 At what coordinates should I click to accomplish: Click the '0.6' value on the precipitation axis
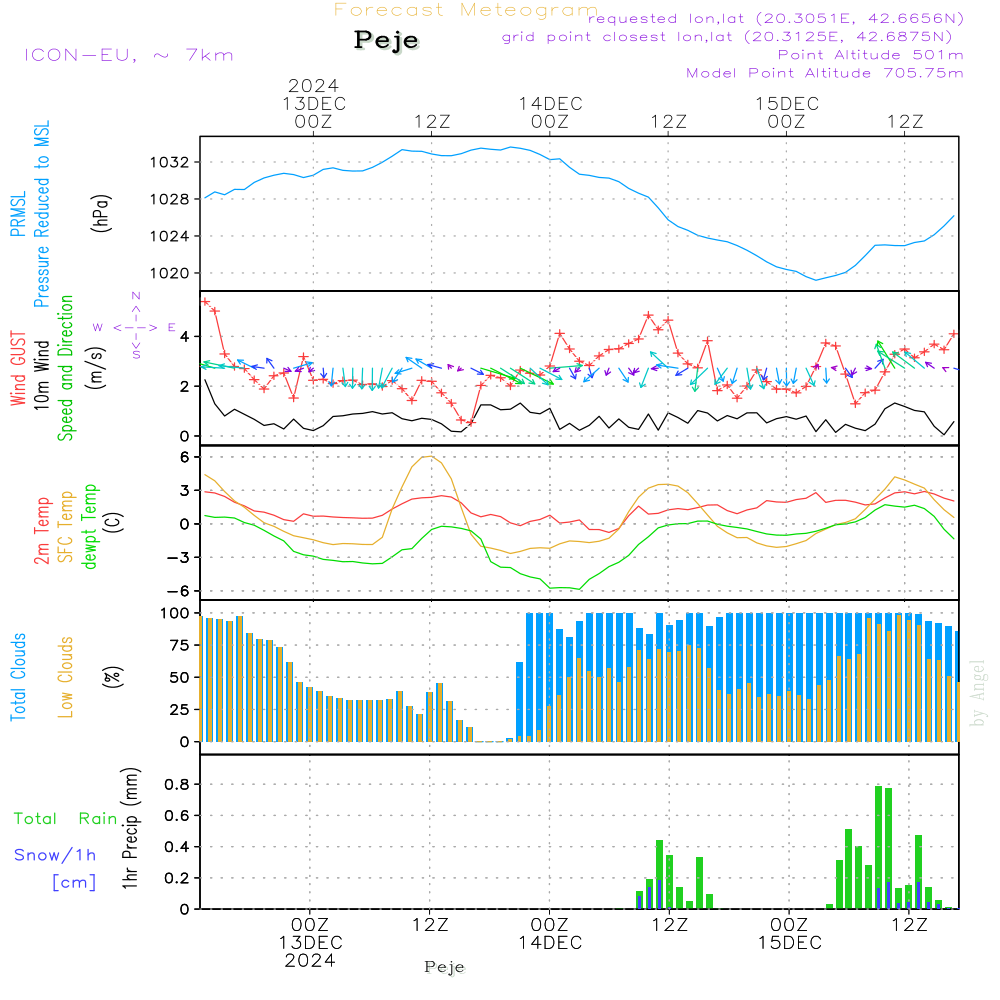coord(177,816)
